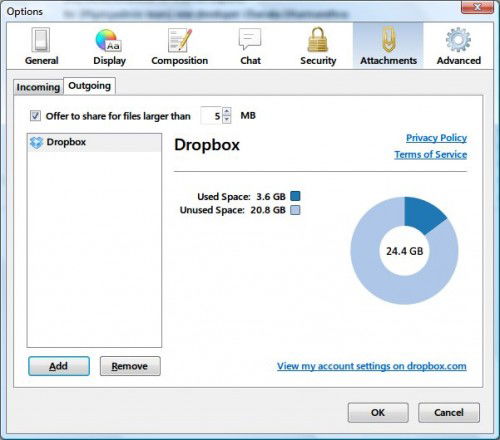
Task: Open the Display options with color wheel icon
Action: coord(109,40)
